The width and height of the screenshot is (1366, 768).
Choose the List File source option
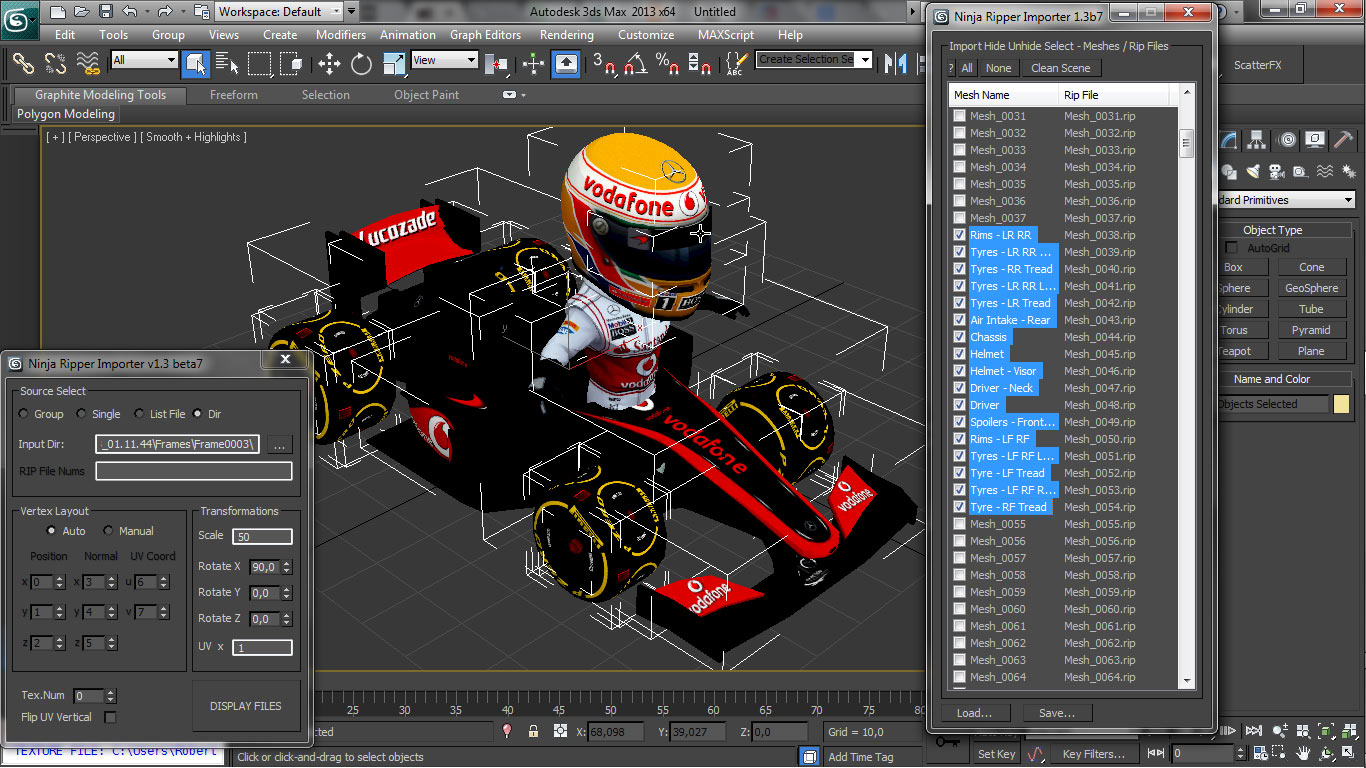(x=139, y=414)
